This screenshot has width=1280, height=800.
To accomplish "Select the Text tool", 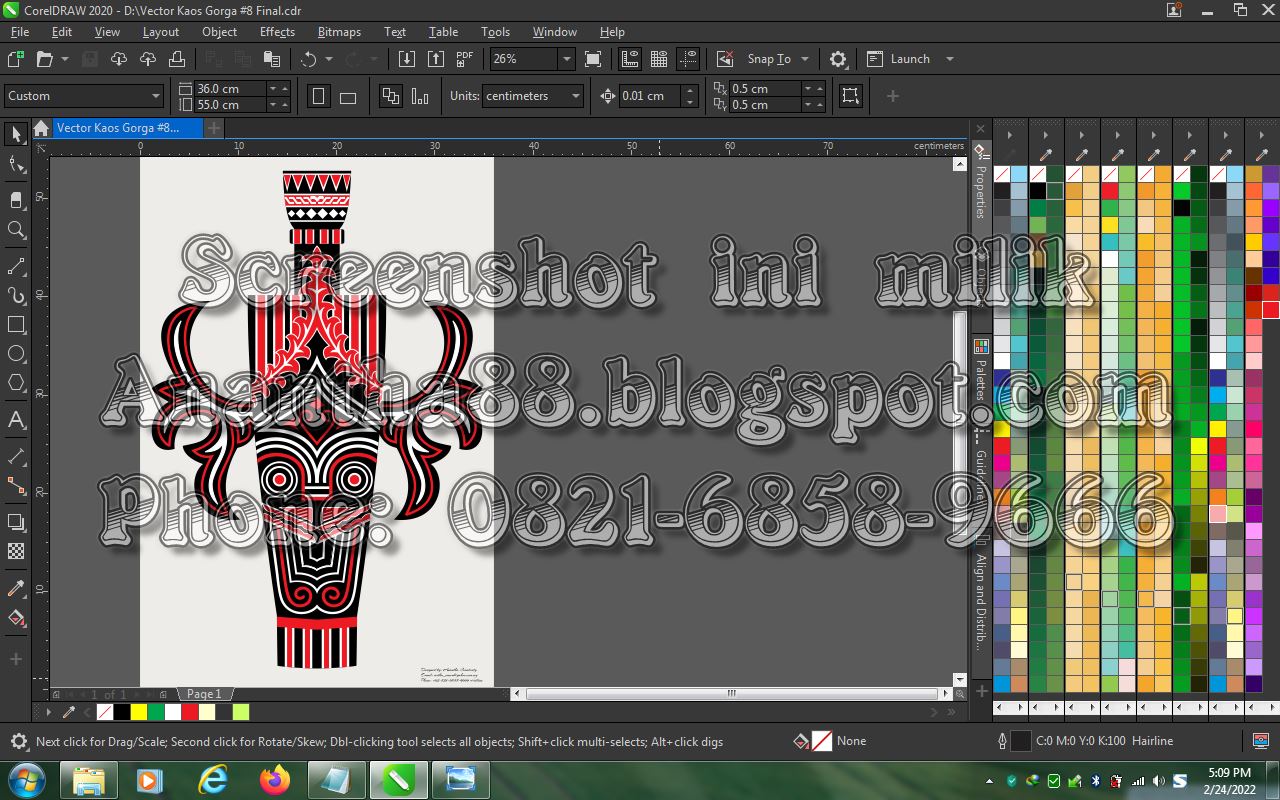I will tap(16, 420).
